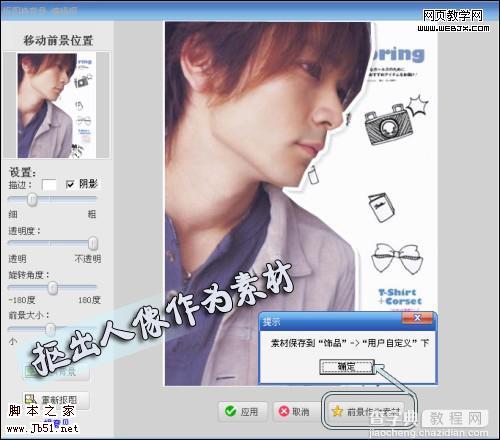The width and height of the screenshot is (500, 440).
Task: Click the green checkmark icon on 应用
Action: [x=230, y=411]
